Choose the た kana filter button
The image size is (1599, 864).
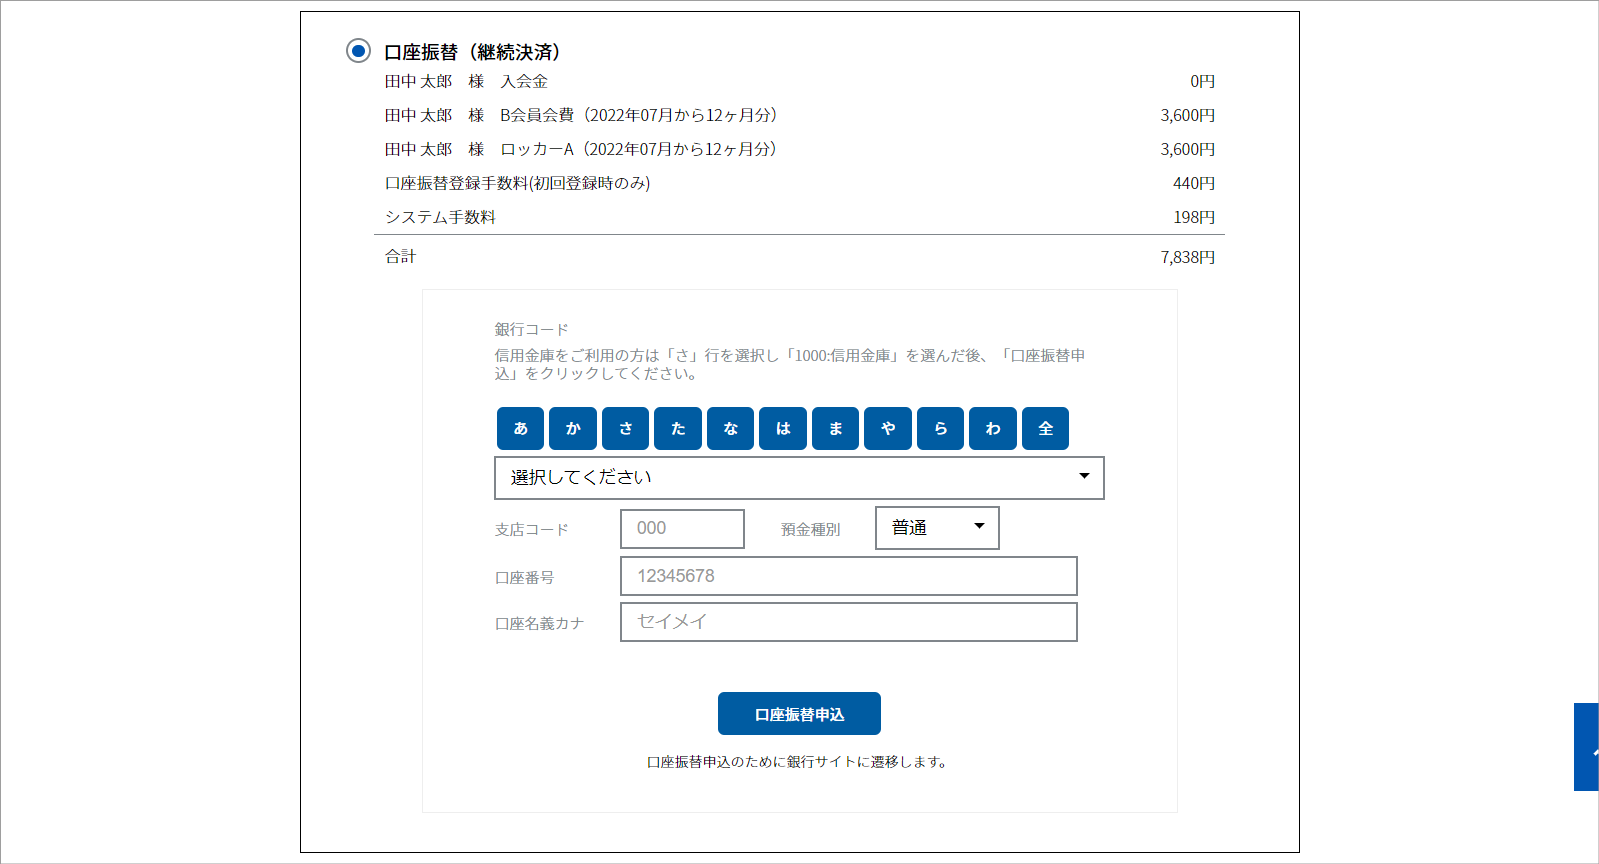tap(678, 428)
